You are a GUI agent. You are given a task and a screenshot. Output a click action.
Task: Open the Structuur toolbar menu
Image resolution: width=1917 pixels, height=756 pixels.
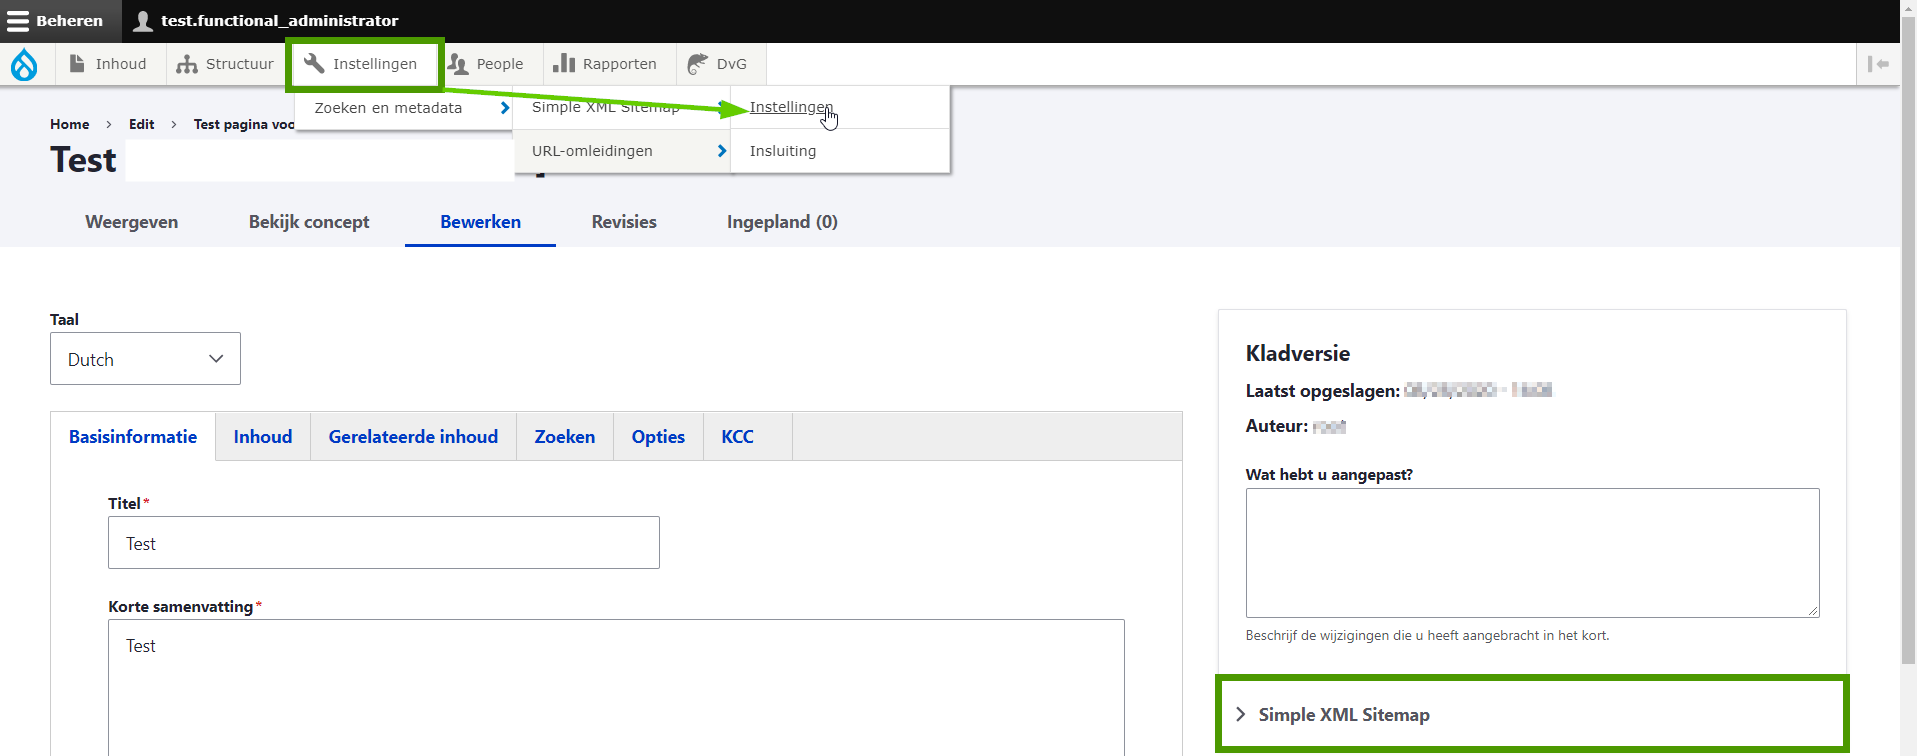tap(225, 64)
